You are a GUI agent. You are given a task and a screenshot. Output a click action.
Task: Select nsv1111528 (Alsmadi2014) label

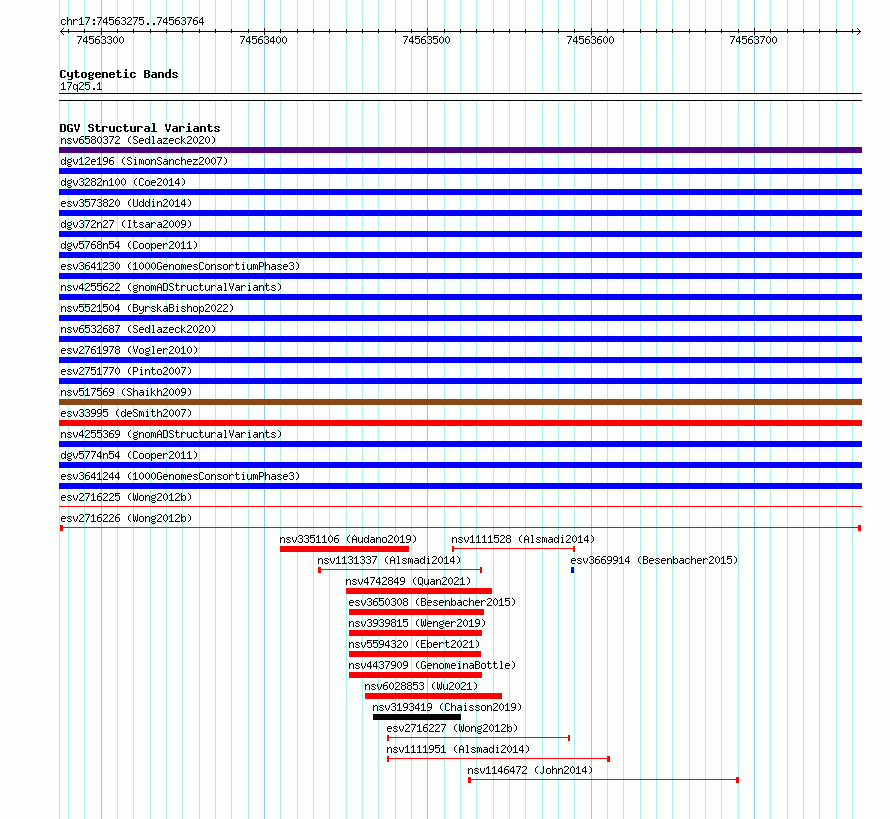pyautogui.click(x=523, y=539)
